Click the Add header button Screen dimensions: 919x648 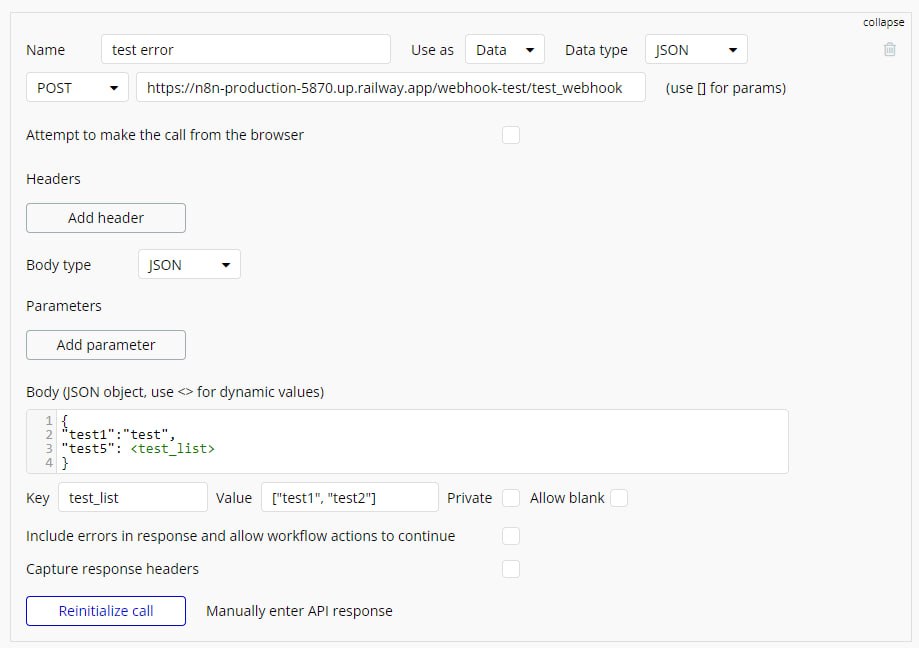tap(106, 218)
